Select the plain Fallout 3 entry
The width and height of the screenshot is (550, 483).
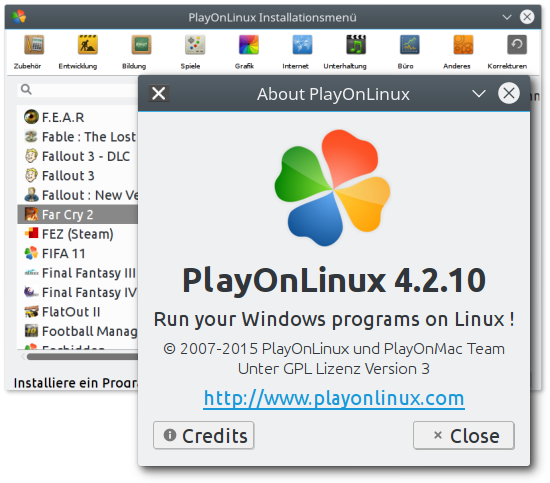[x=77, y=175]
